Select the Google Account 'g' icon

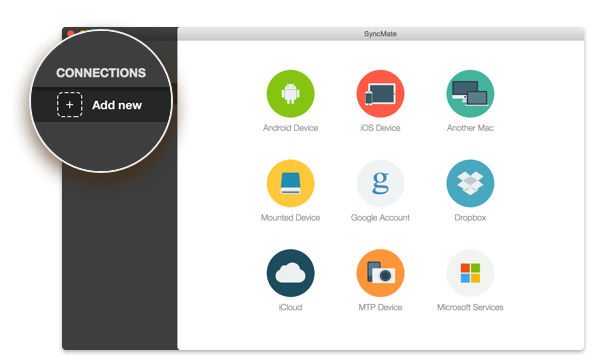click(x=380, y=183)
